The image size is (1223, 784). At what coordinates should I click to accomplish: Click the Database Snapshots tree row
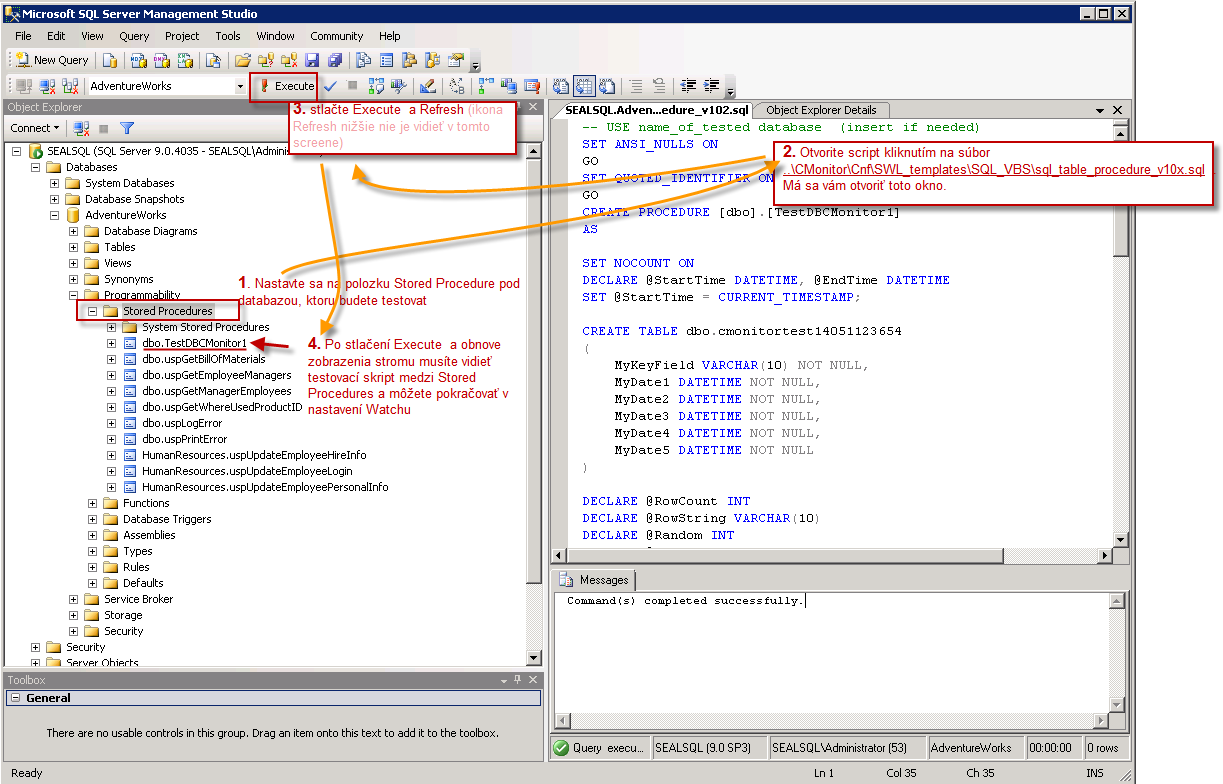point(134,199)
